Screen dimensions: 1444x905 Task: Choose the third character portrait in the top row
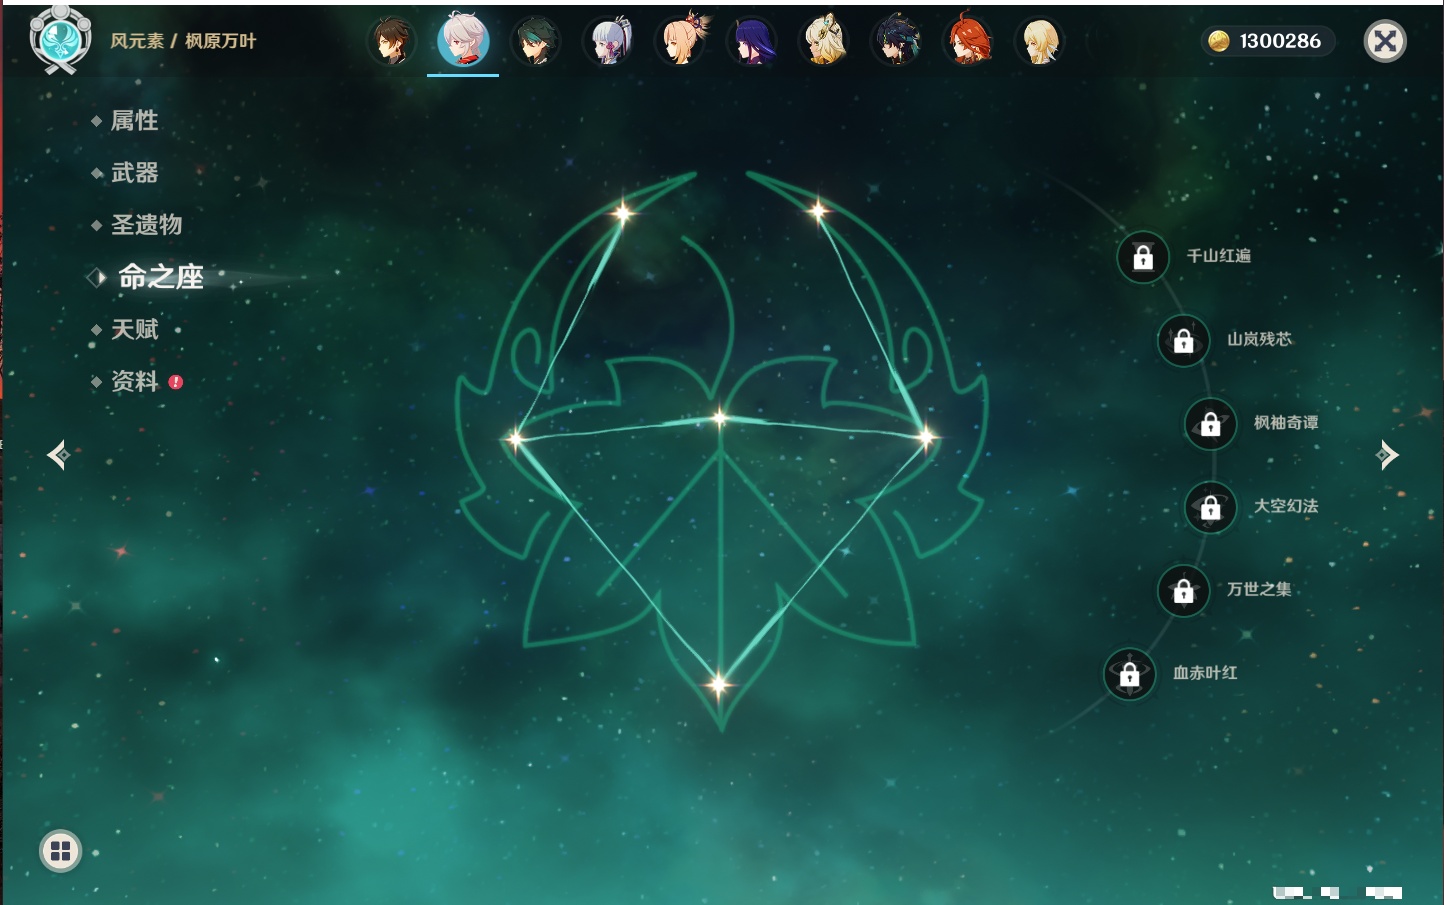535,41
